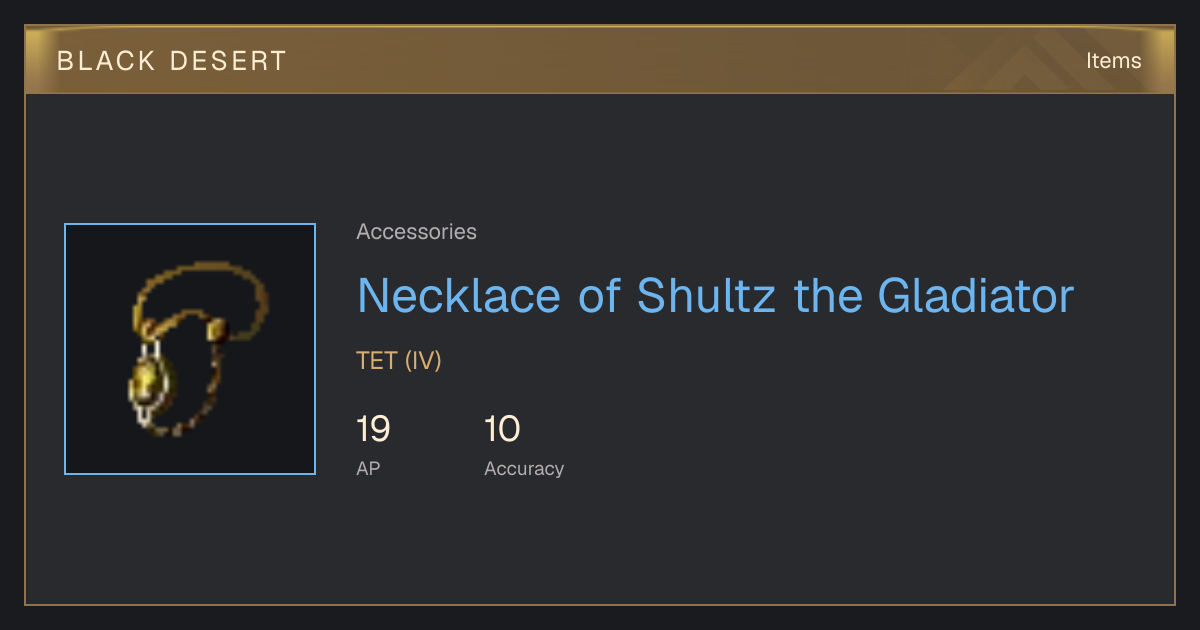Click the yellow gem pendant on necklace
Screen dimensions: 1200x630
coord(150,385)
